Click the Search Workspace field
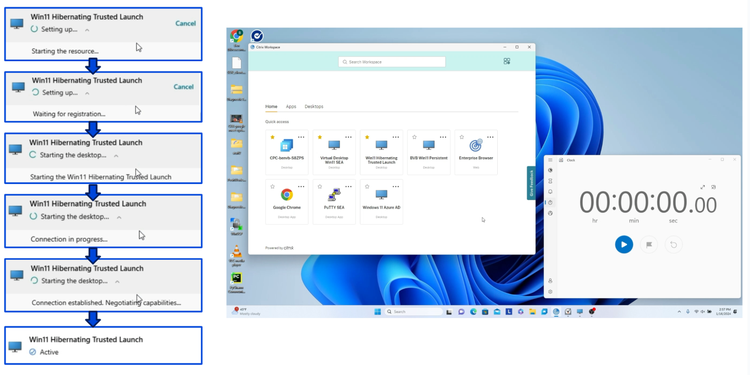This screenshot has height=375, width=750. coord(392,62)
